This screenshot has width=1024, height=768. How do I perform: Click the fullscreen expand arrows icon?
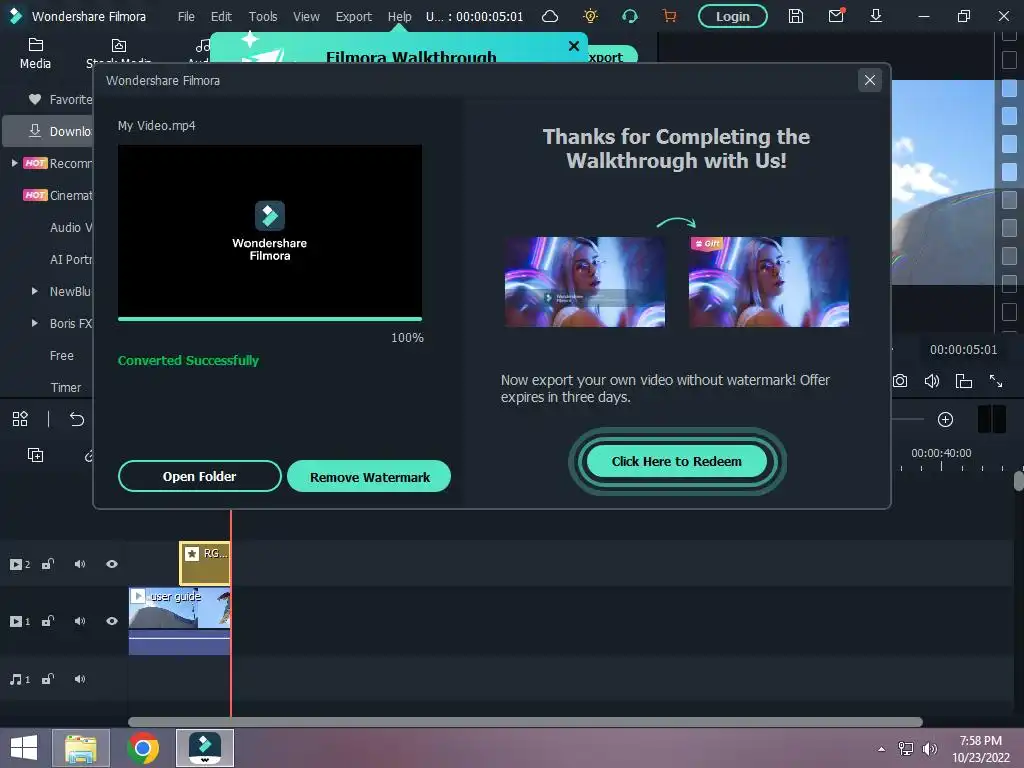click(x=996, y=381)
